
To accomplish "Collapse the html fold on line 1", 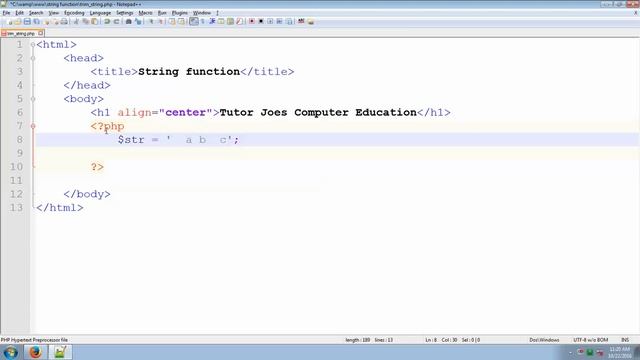I will pos(33,44).
